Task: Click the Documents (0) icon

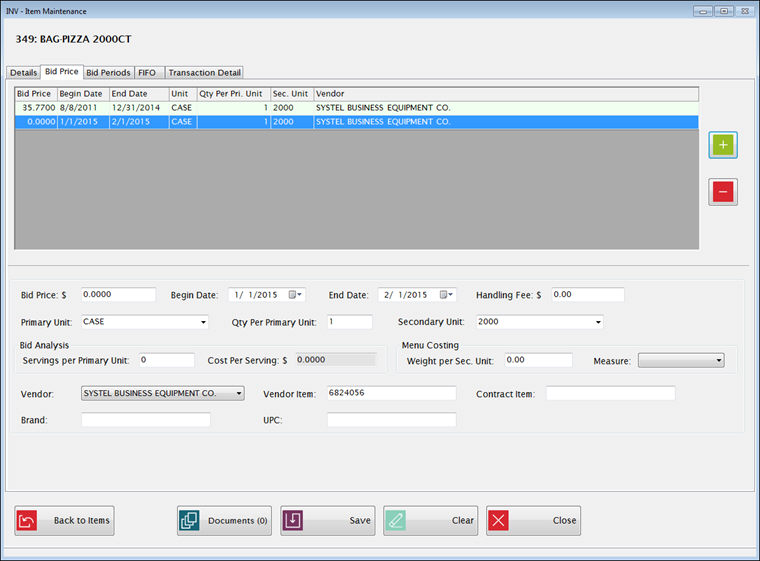Action: pos(190,521)
